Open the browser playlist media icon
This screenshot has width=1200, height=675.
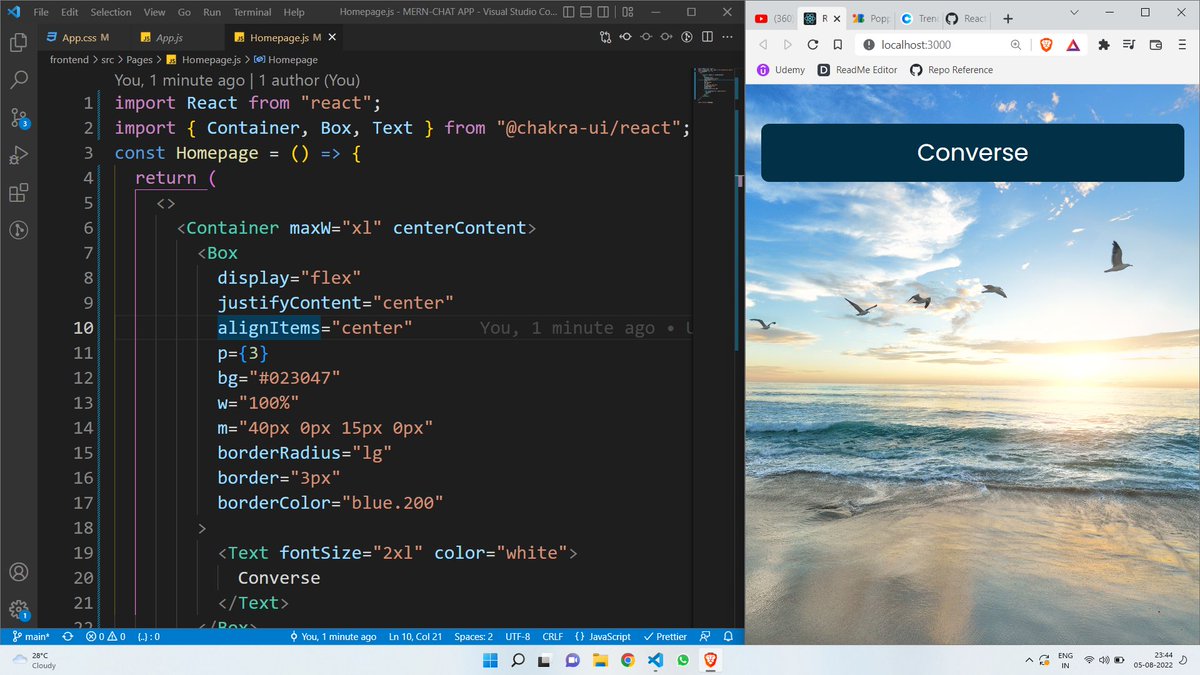tap(1129, 45)
